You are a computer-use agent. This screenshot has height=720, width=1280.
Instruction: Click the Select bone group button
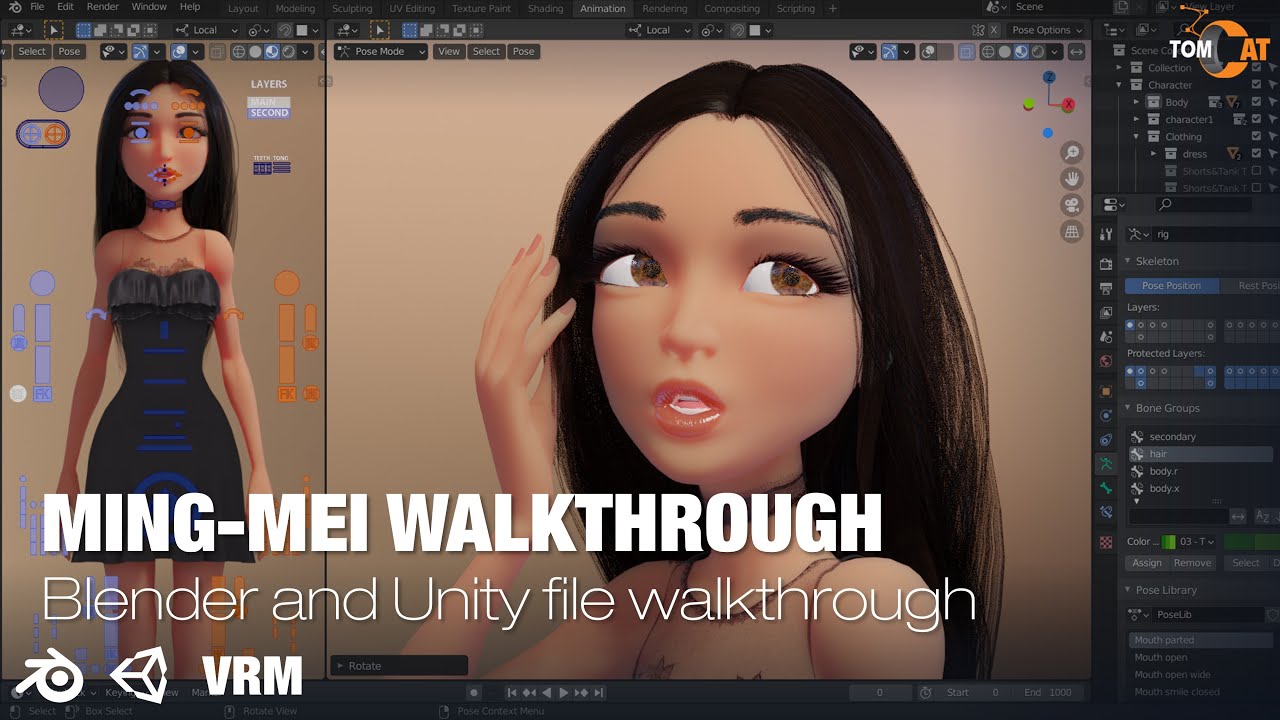pyautogui.click(x=1246, y=563)
